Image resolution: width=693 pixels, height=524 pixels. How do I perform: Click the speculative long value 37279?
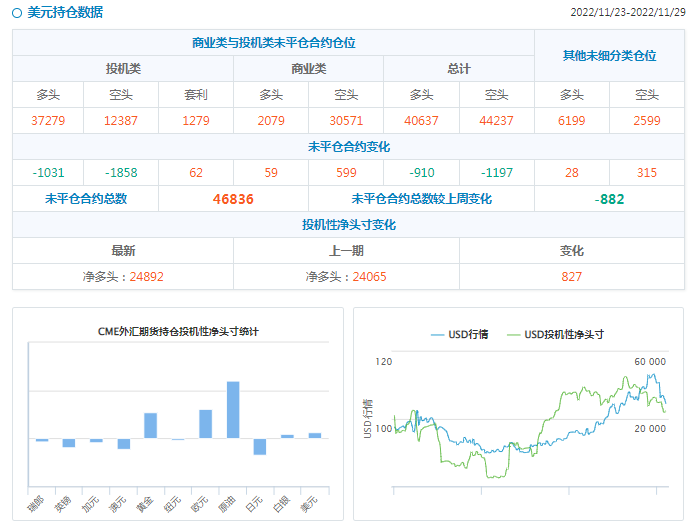(48, 120)
